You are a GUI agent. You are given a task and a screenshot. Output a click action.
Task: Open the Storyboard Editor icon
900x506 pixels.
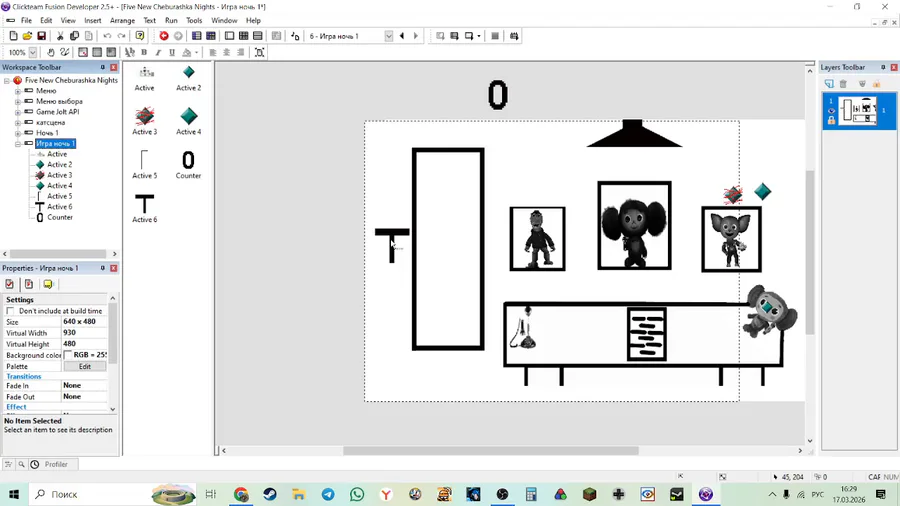click(x=196, y=36)
